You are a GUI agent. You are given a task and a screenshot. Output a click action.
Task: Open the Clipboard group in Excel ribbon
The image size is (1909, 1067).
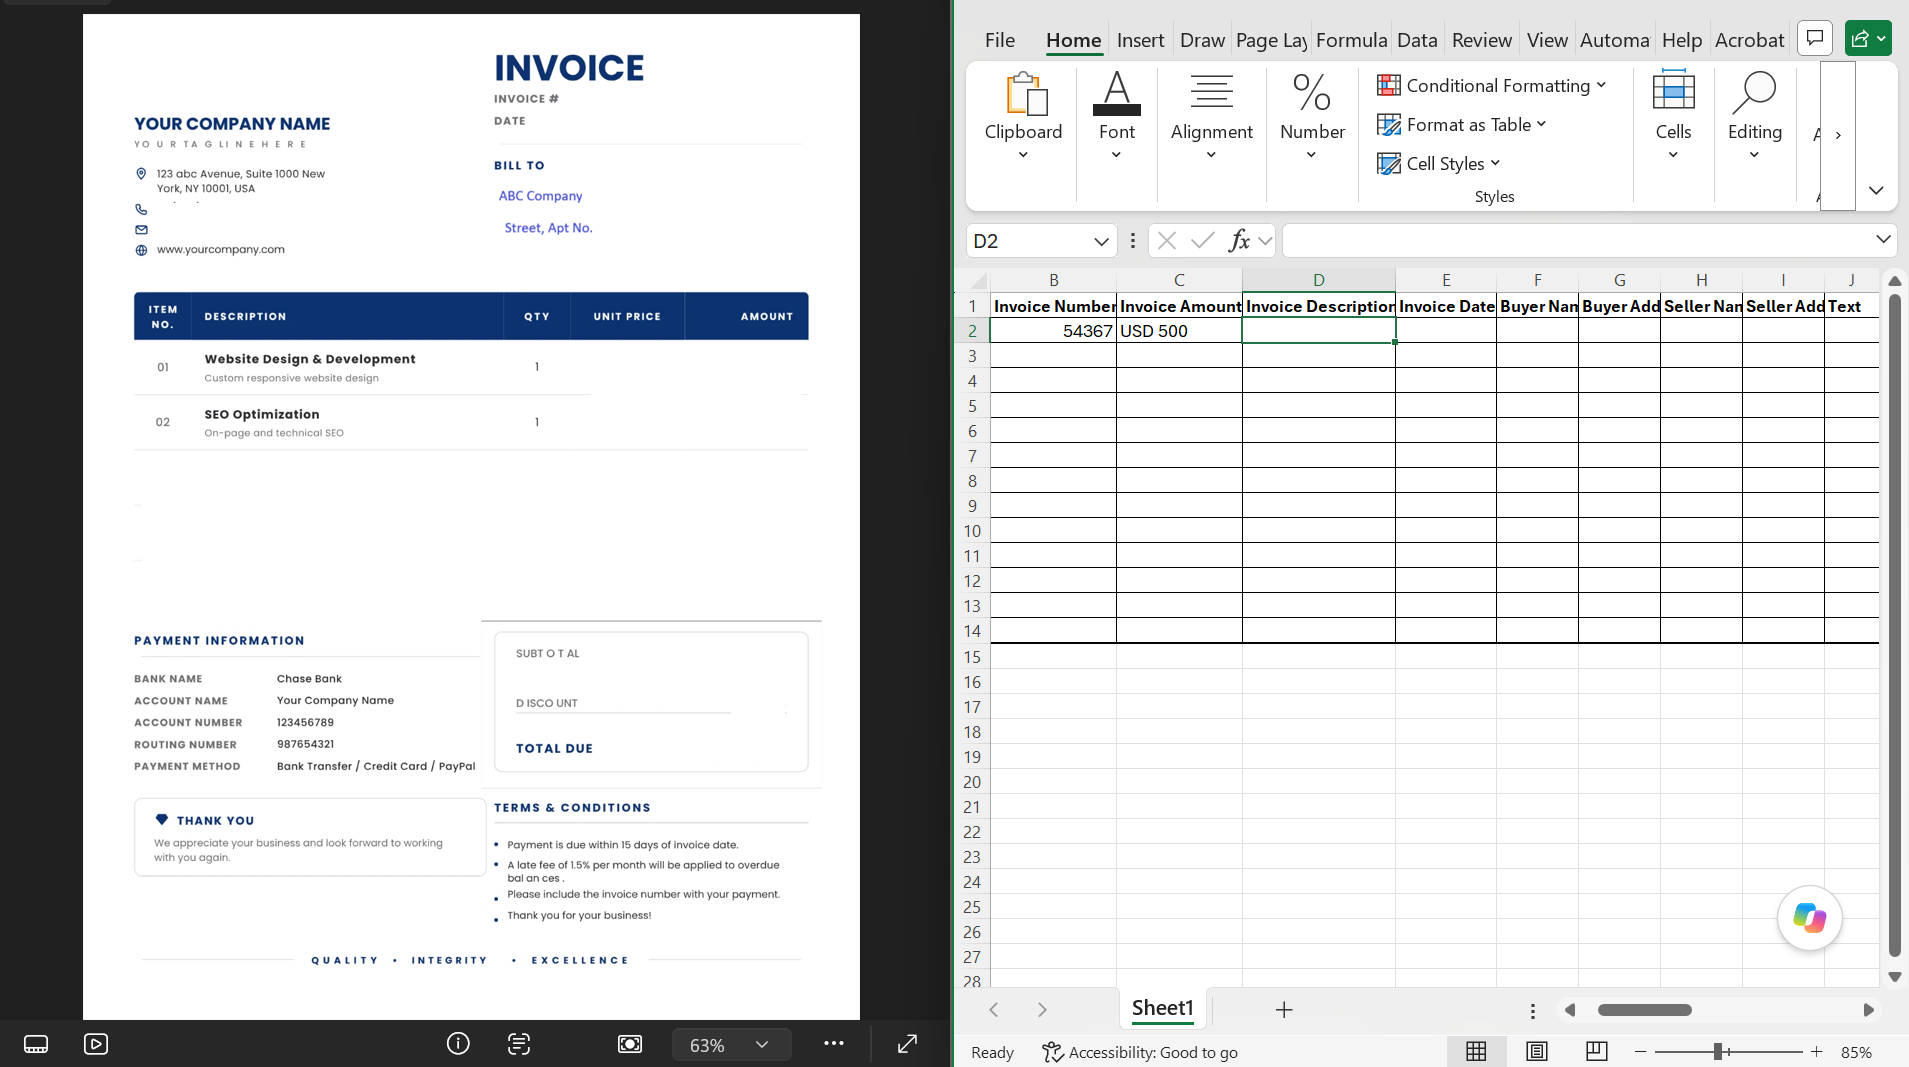click(1023, 116)
